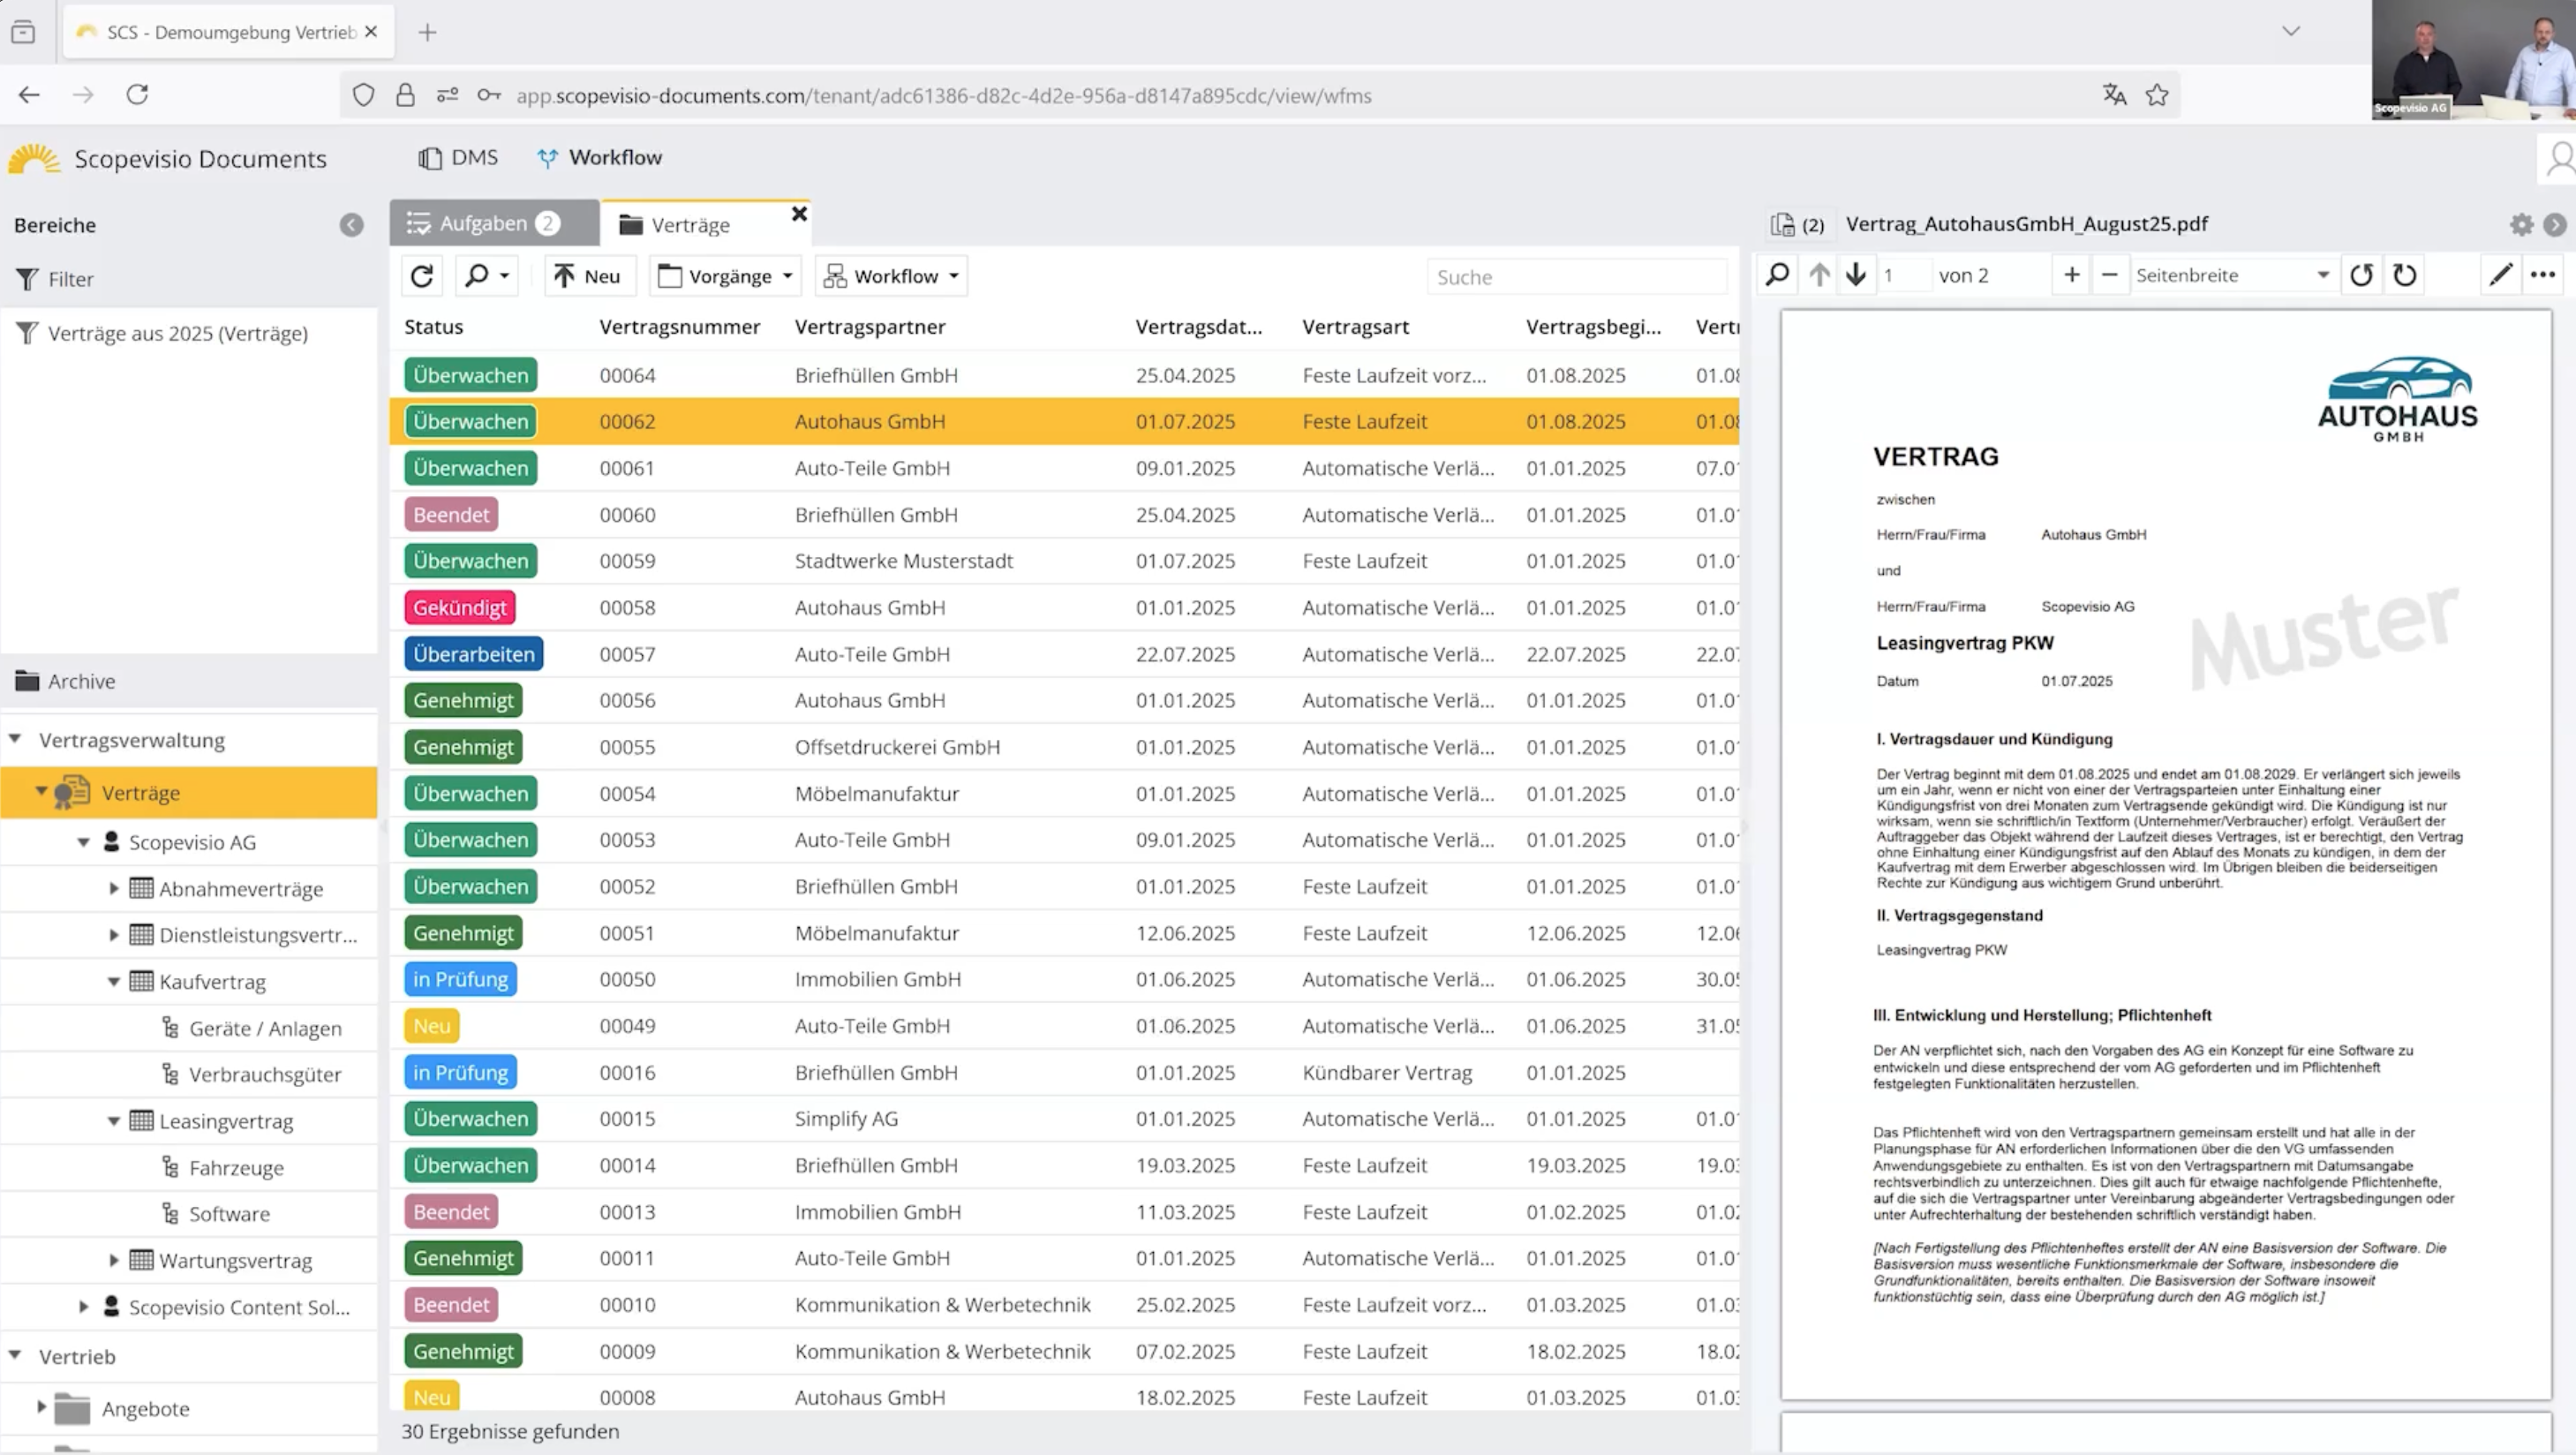Bookmark this page with star icon
Image resolution: width=2576 pixels, height=1455 pixels.
point(2157,95)
